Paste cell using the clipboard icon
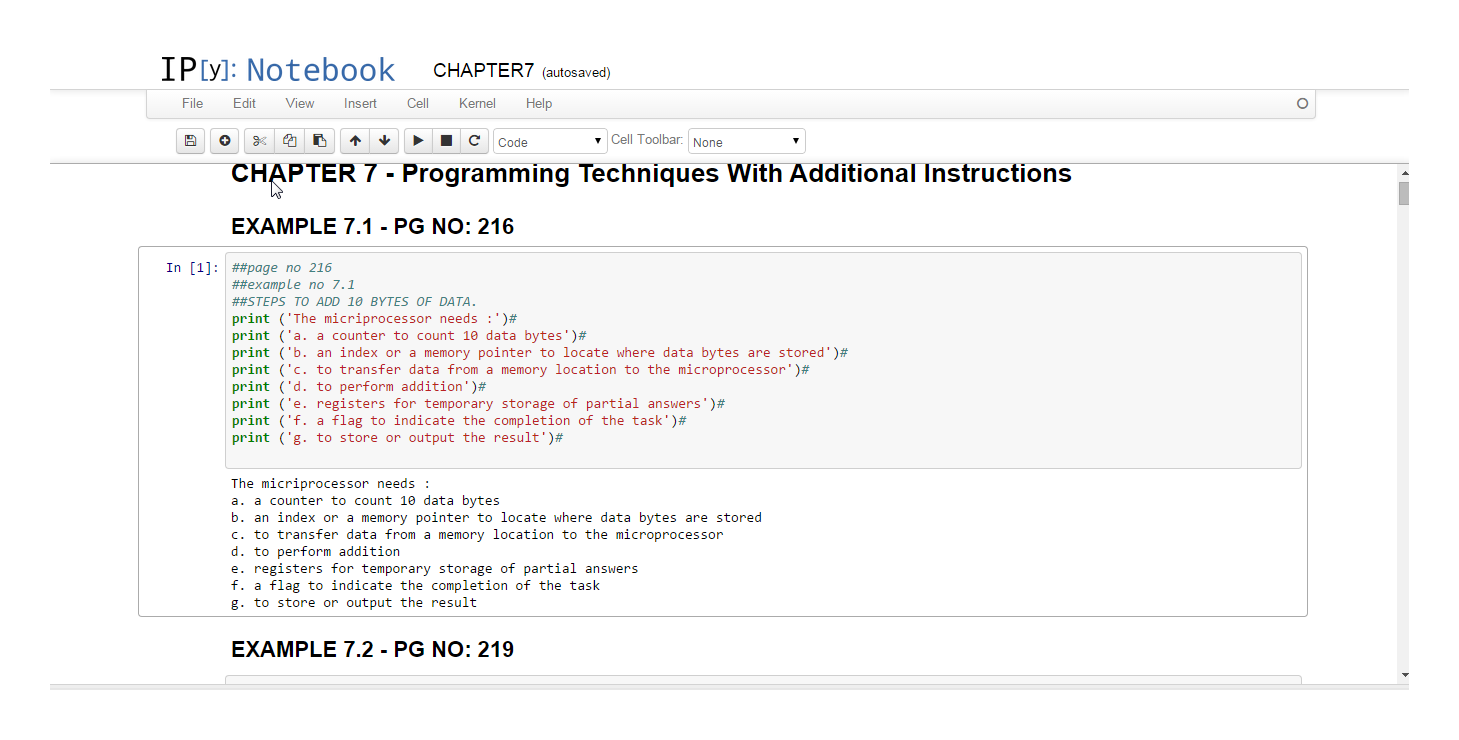The height and width of the screenshot is (740, 1459). tap(320, 141)
